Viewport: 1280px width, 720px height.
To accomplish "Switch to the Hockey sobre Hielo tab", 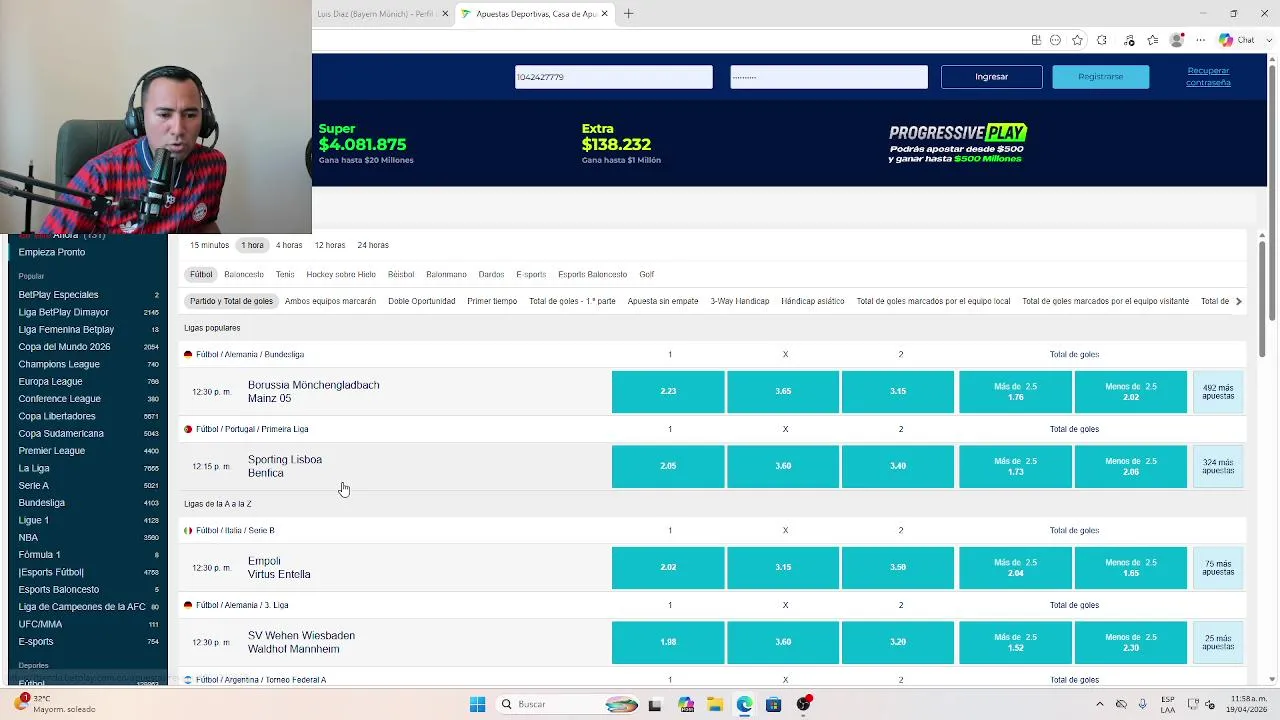I will 341,274.
